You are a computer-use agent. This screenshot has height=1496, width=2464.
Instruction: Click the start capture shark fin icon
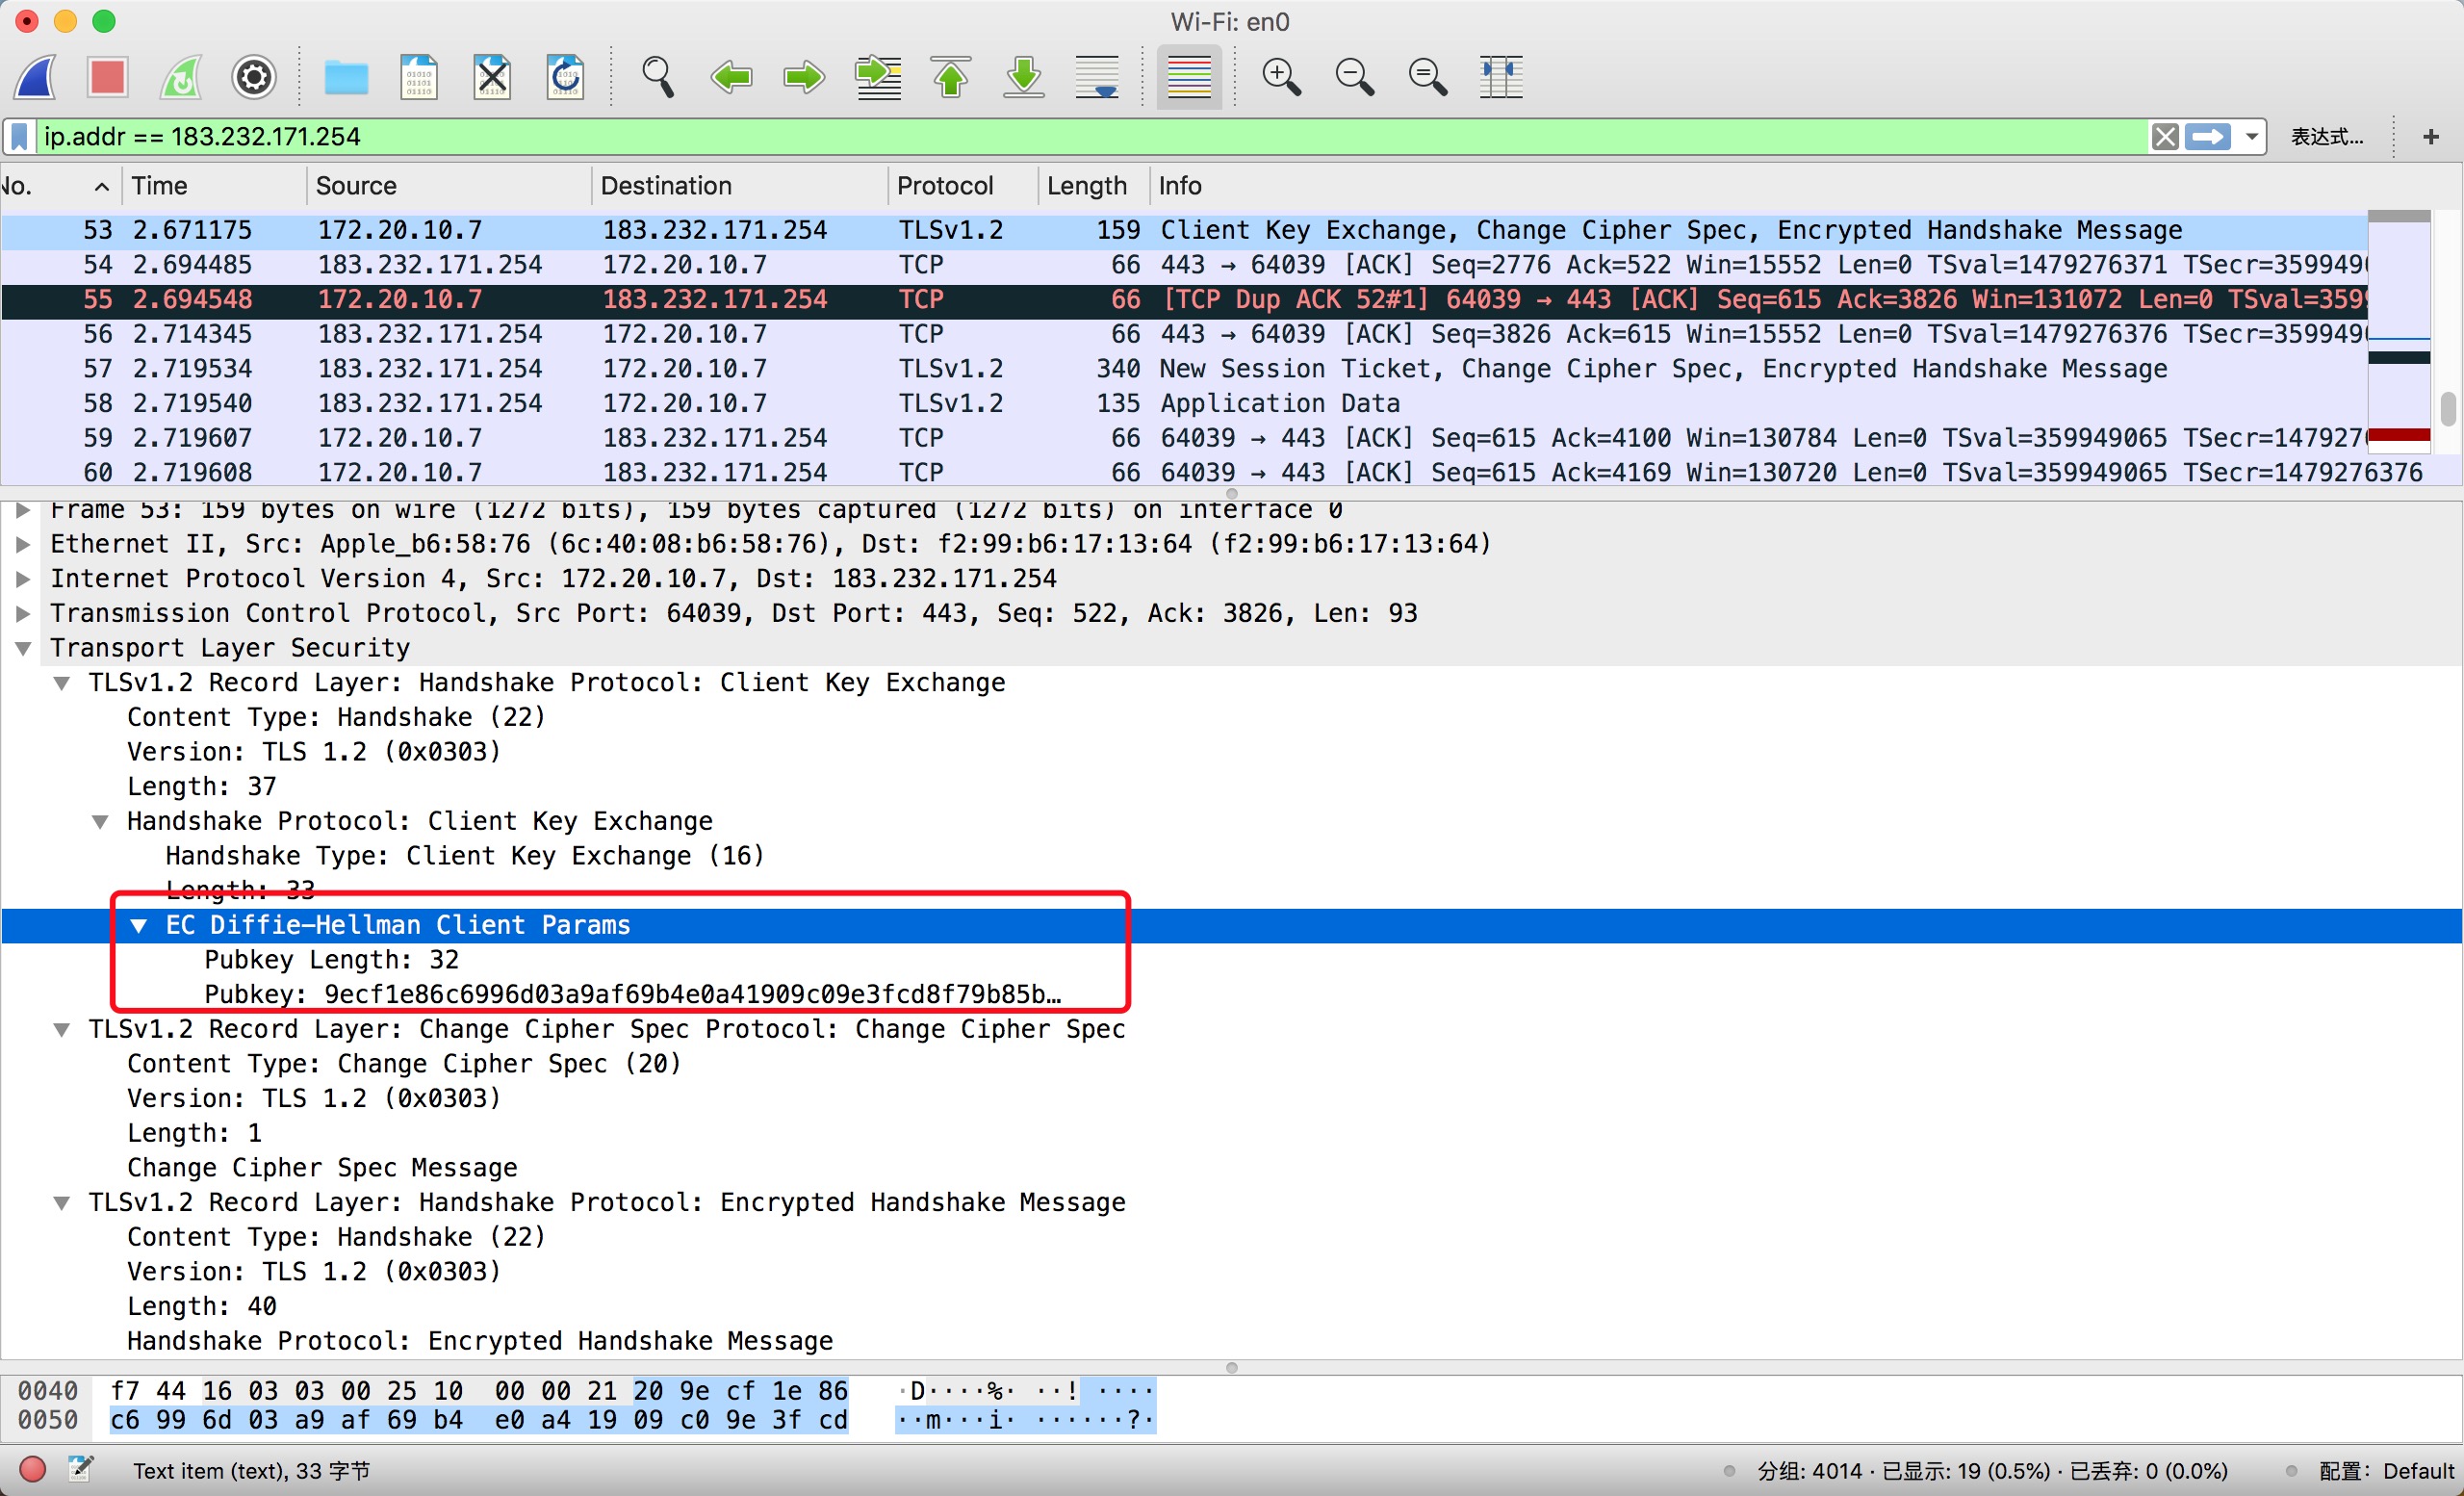[37, 77]
